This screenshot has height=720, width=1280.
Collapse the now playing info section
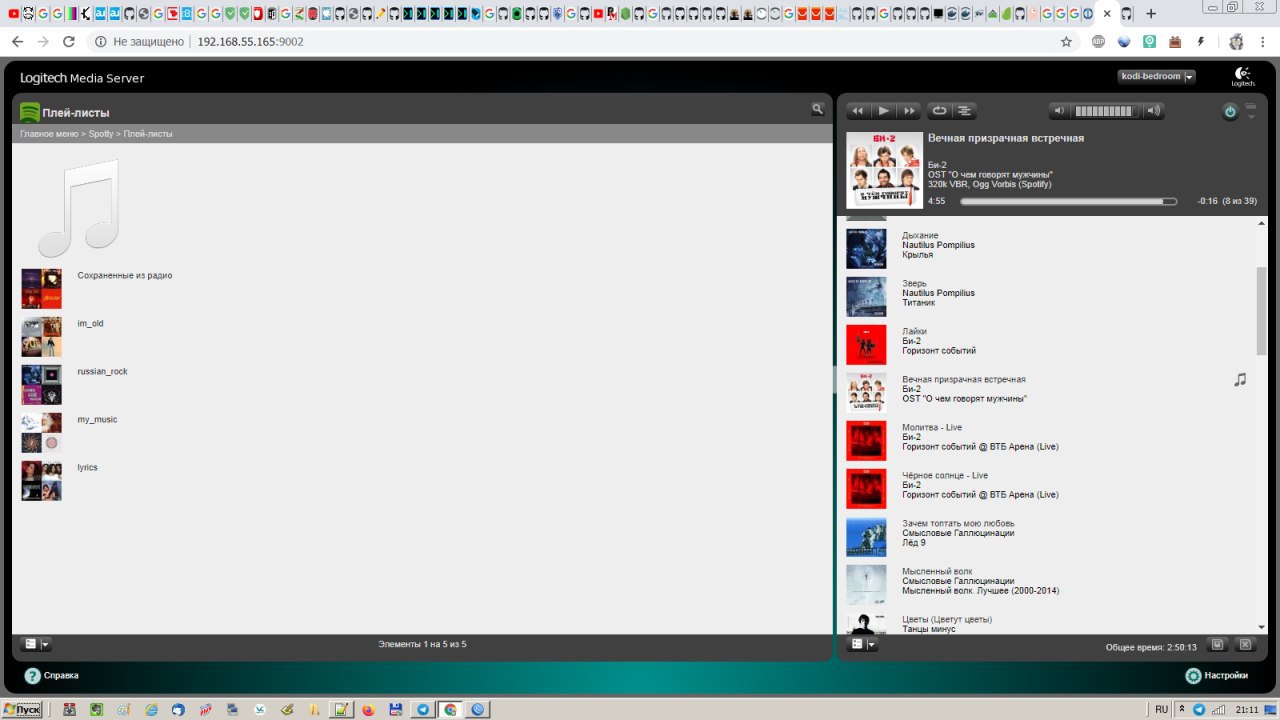click(1250, 111)
